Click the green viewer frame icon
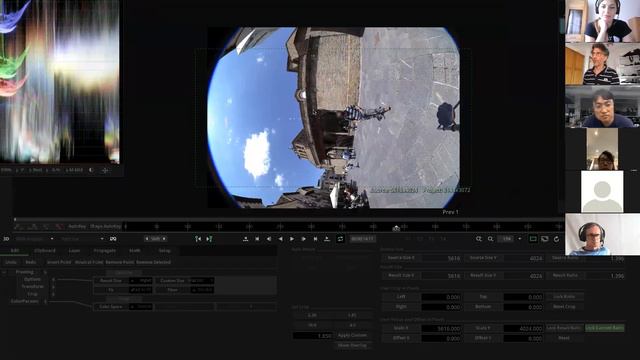Screen dimensions: 640x360 tap(533, 239)
